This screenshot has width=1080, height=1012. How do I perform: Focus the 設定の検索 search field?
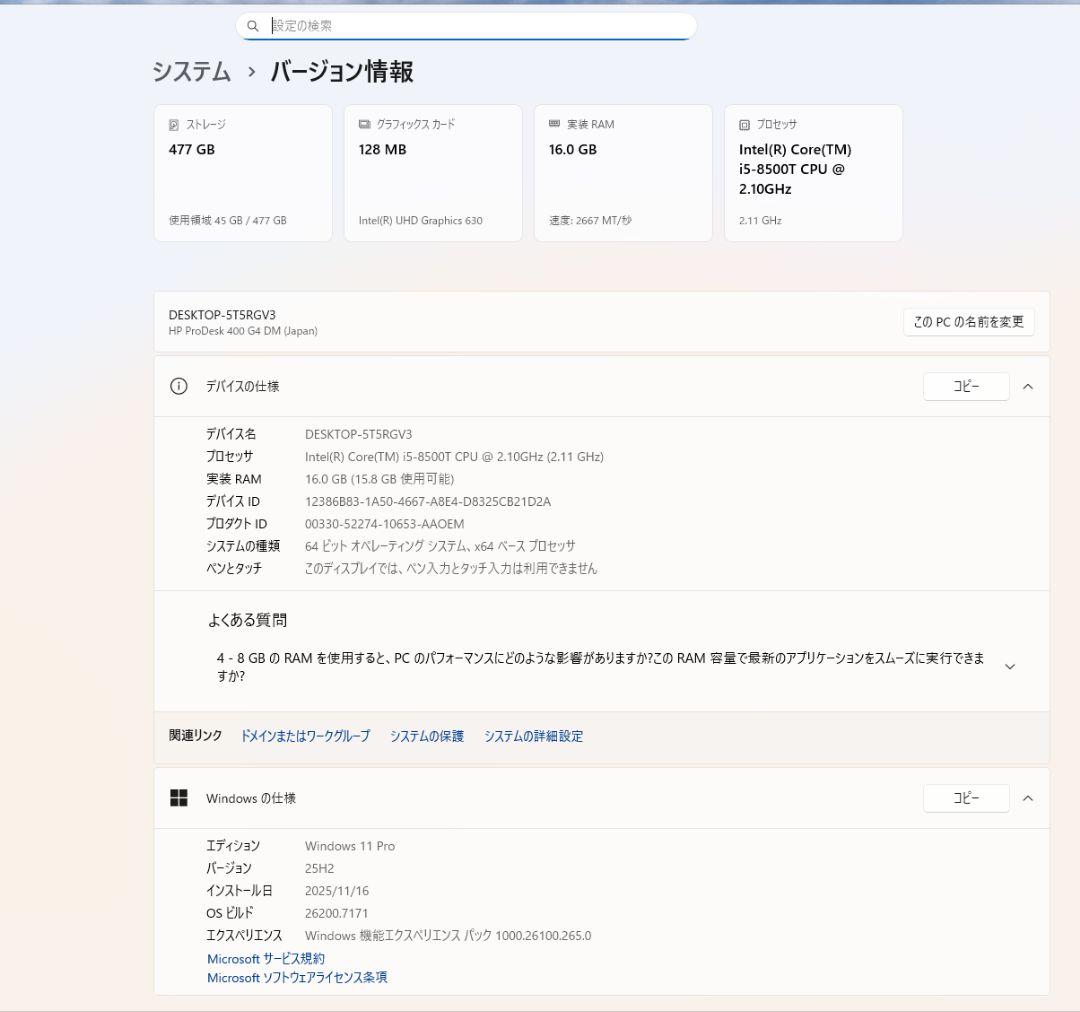click(x=480, y=26)
